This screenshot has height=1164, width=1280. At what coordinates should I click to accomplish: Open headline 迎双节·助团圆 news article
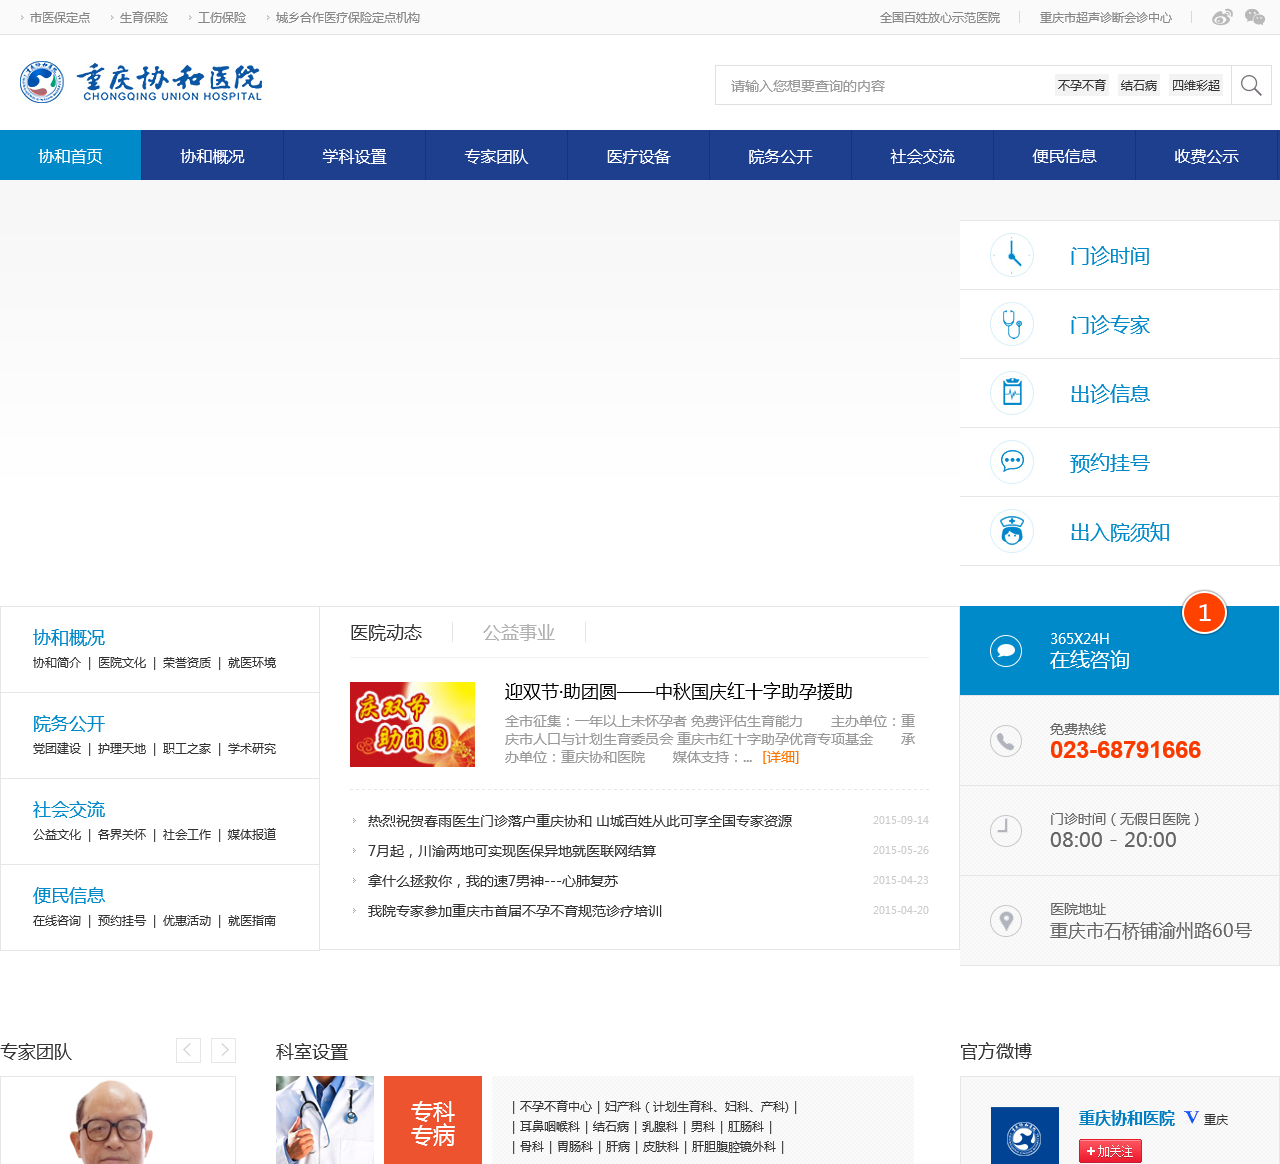click(x=679, y=692)
